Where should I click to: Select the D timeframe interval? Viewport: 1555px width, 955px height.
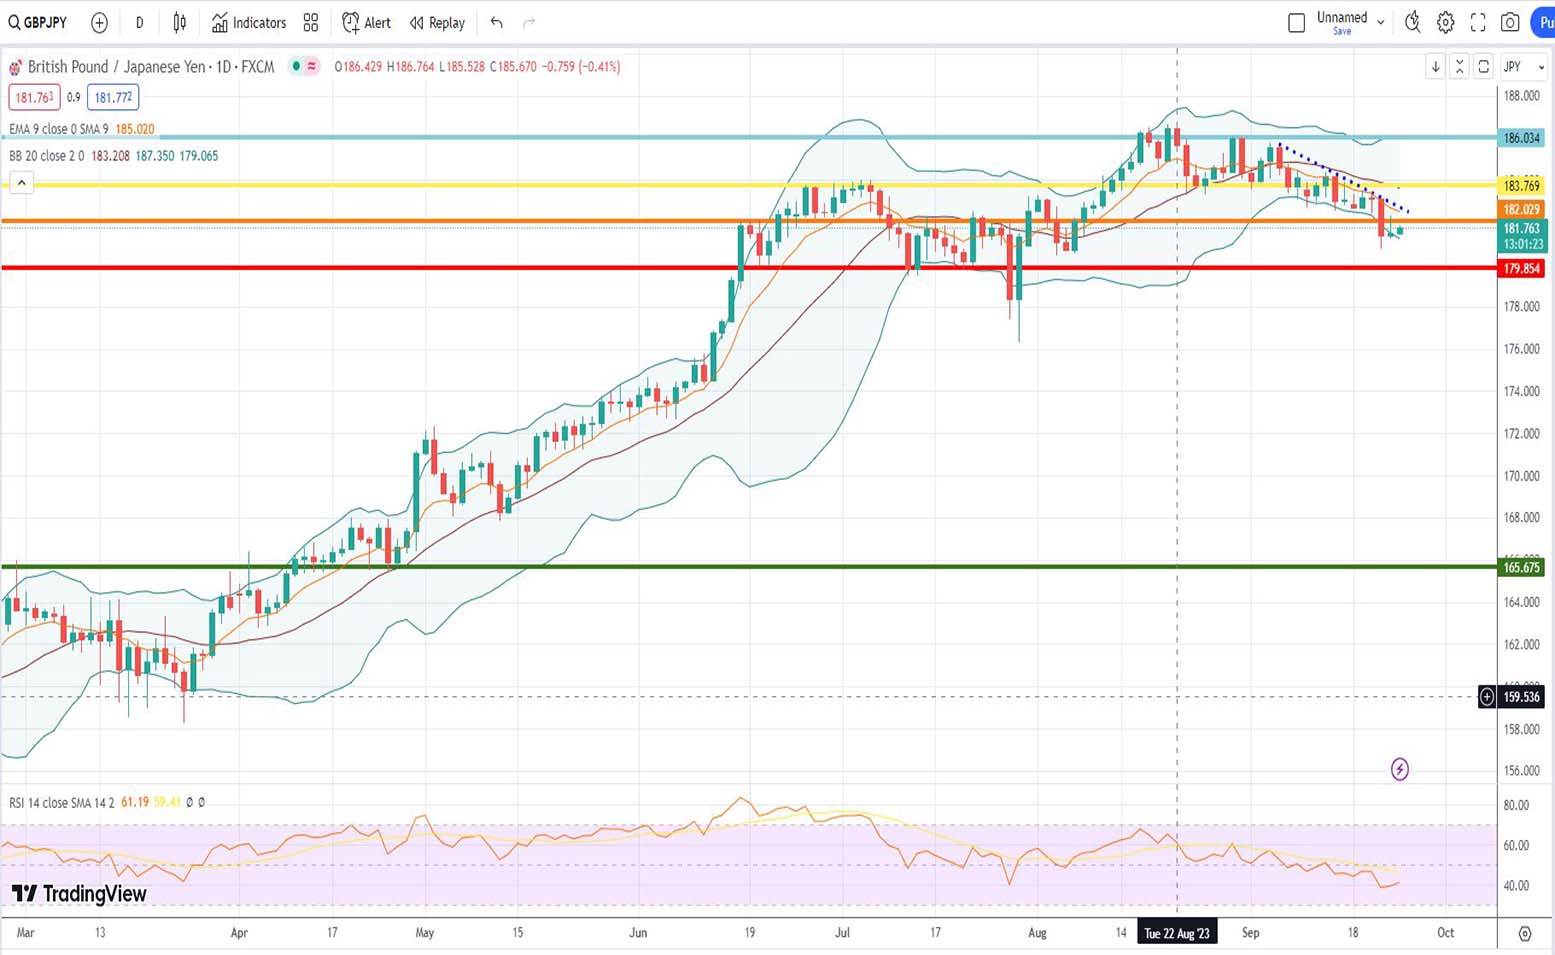(139, 23)
